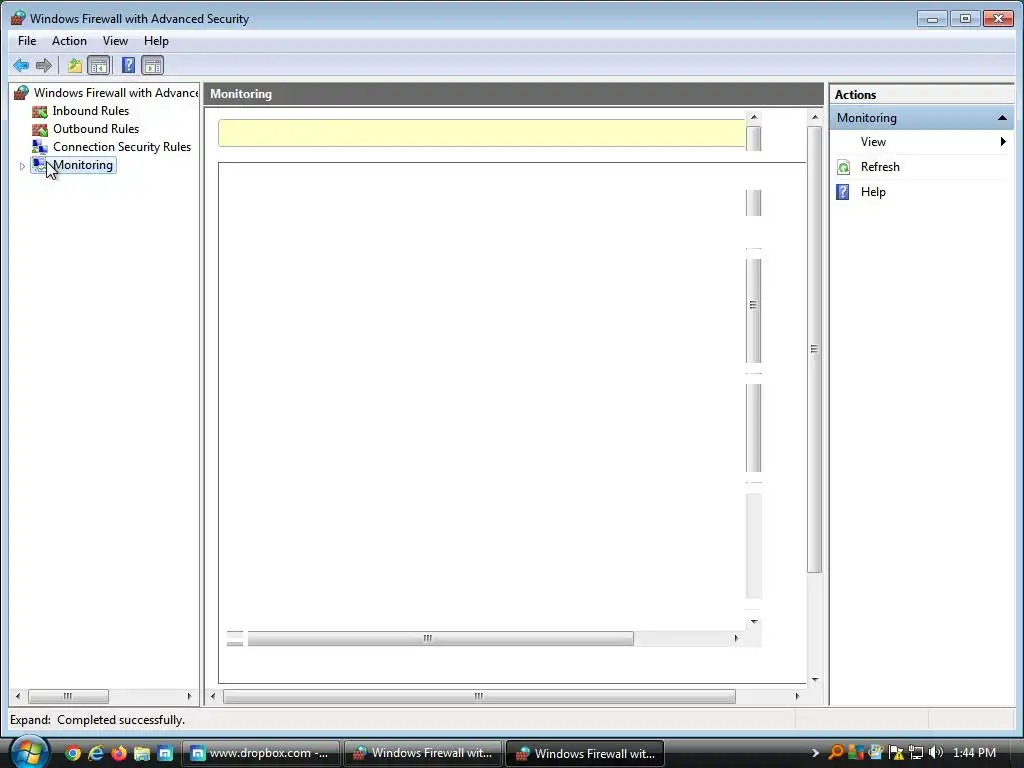Launch Google Chrome from quick launch

tap(72, 754)
